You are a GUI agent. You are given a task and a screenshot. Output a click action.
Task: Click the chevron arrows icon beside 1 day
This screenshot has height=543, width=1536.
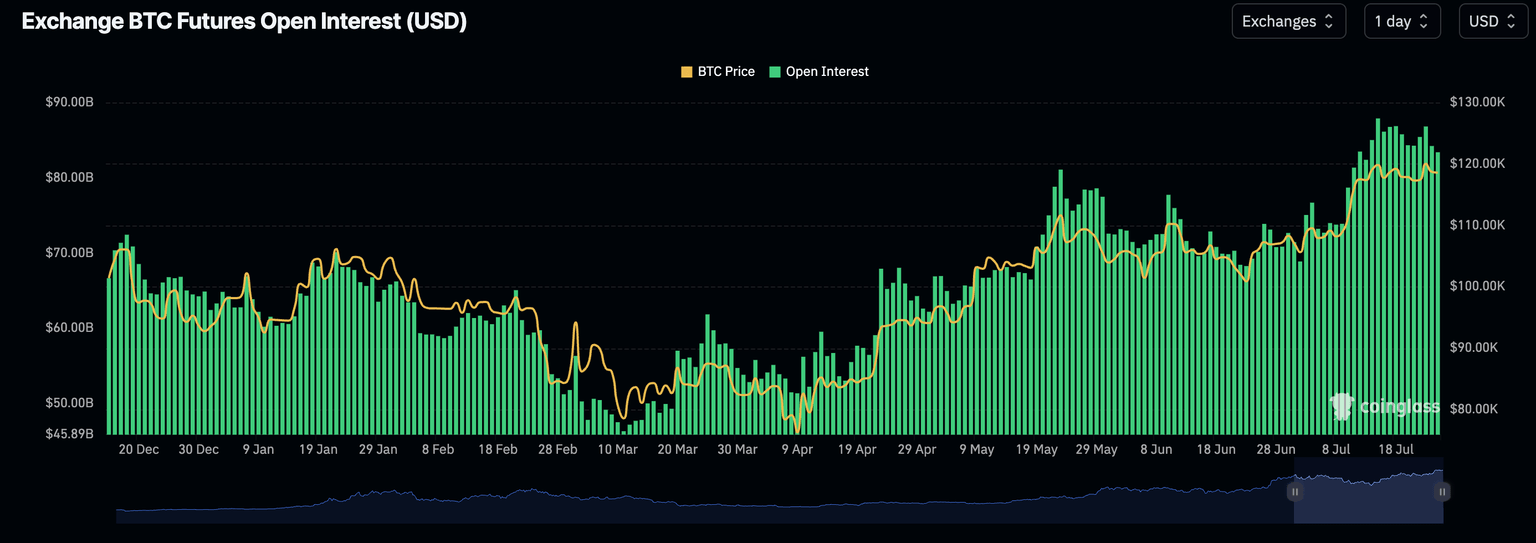pyautogui.click(x=1424, y=21)
